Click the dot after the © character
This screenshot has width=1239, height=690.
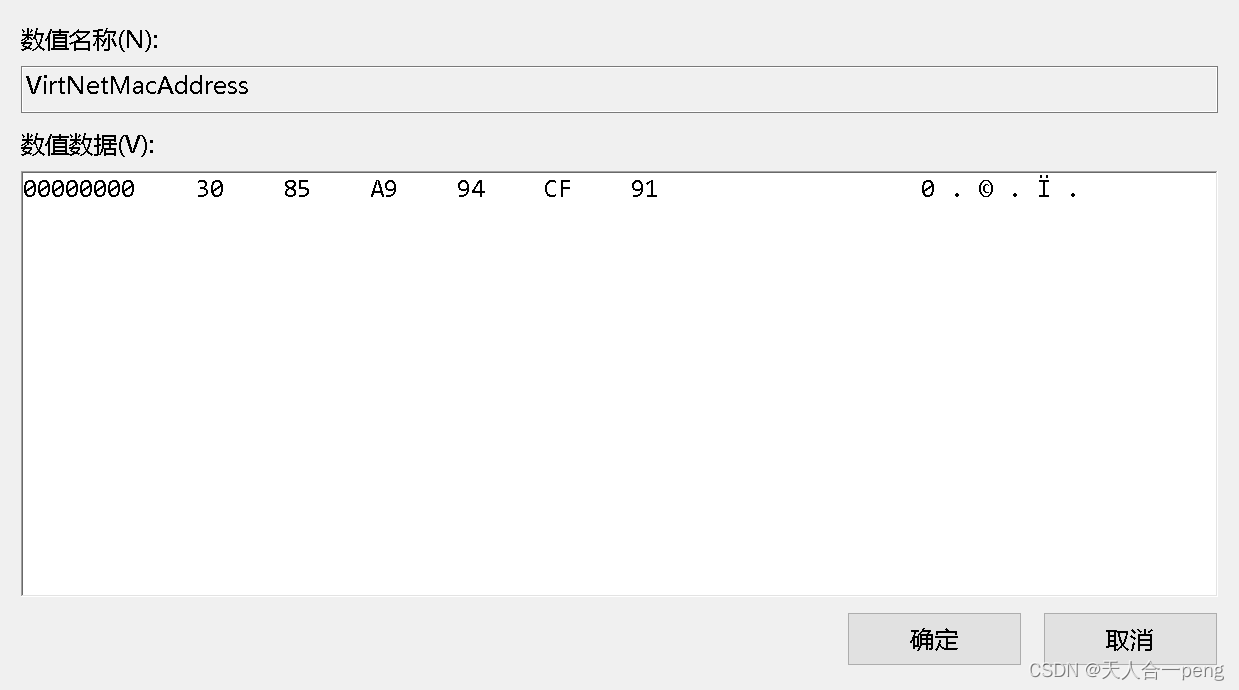[1015, 191]
